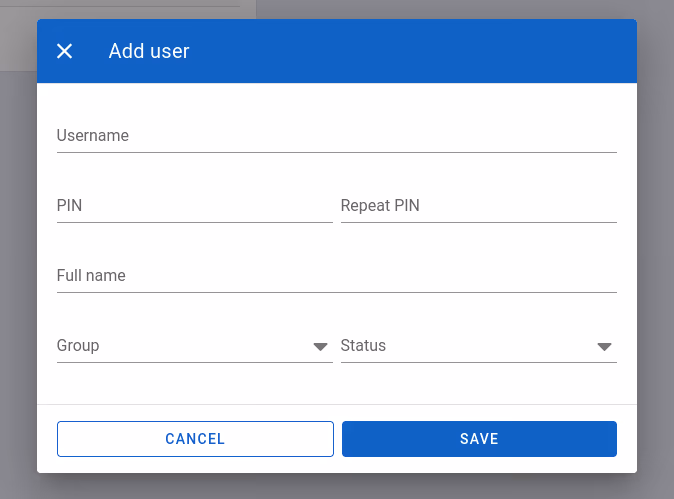Click the Add user dialog title
The height and width of the screenshot is (499, 674).
(149, 51)
